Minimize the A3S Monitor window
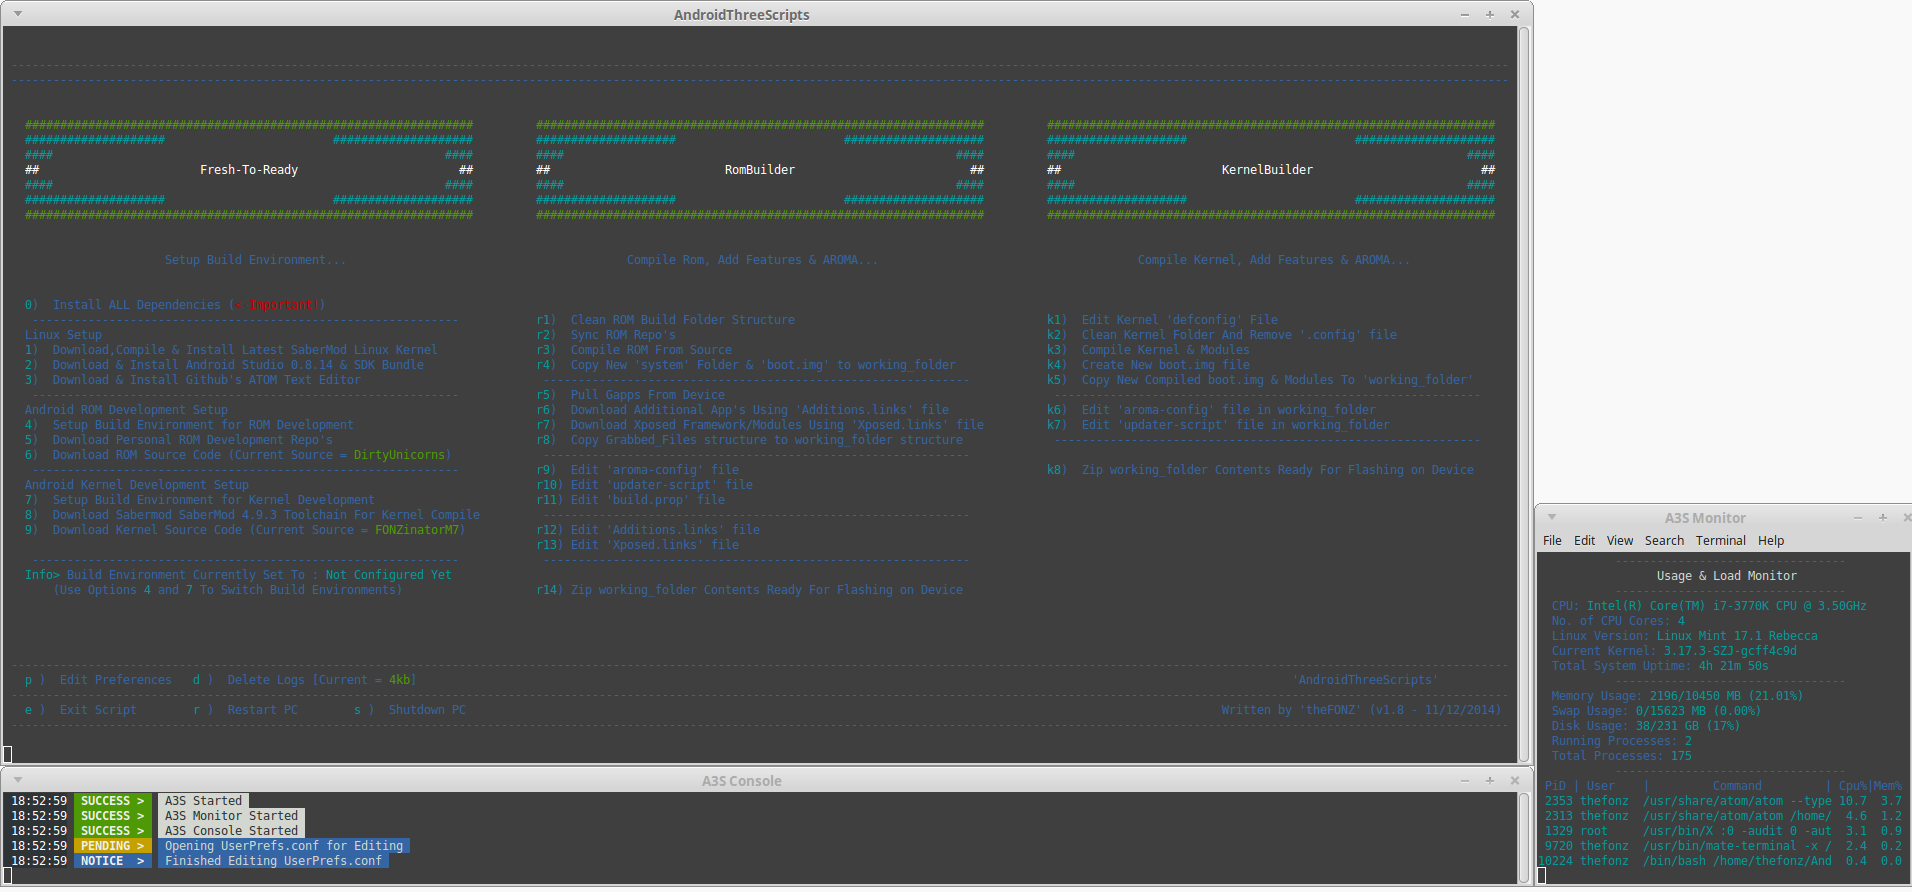Screen dimensions: 1912x892 tap(1858, 517)
